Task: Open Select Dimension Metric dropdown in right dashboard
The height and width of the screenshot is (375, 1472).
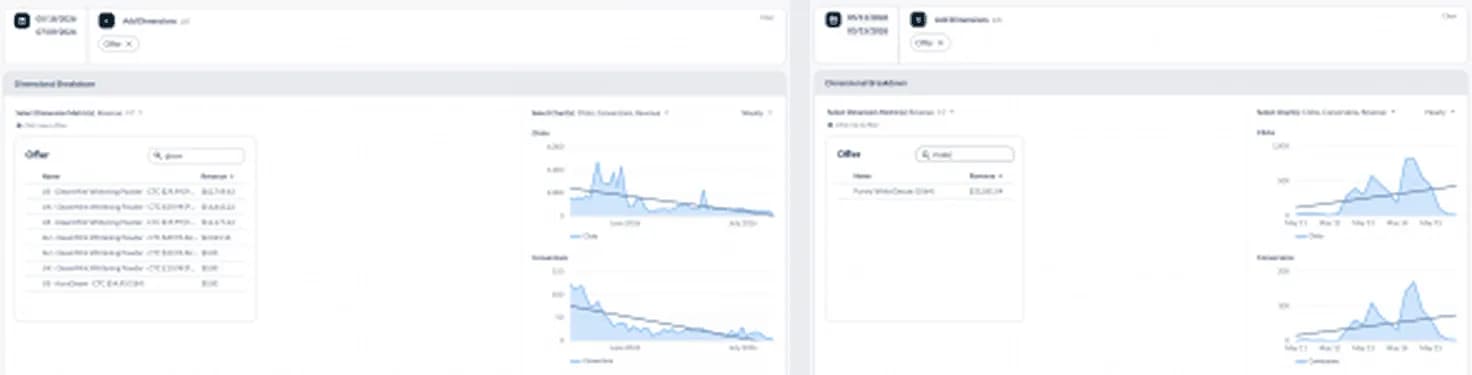Action: [891, 112]
